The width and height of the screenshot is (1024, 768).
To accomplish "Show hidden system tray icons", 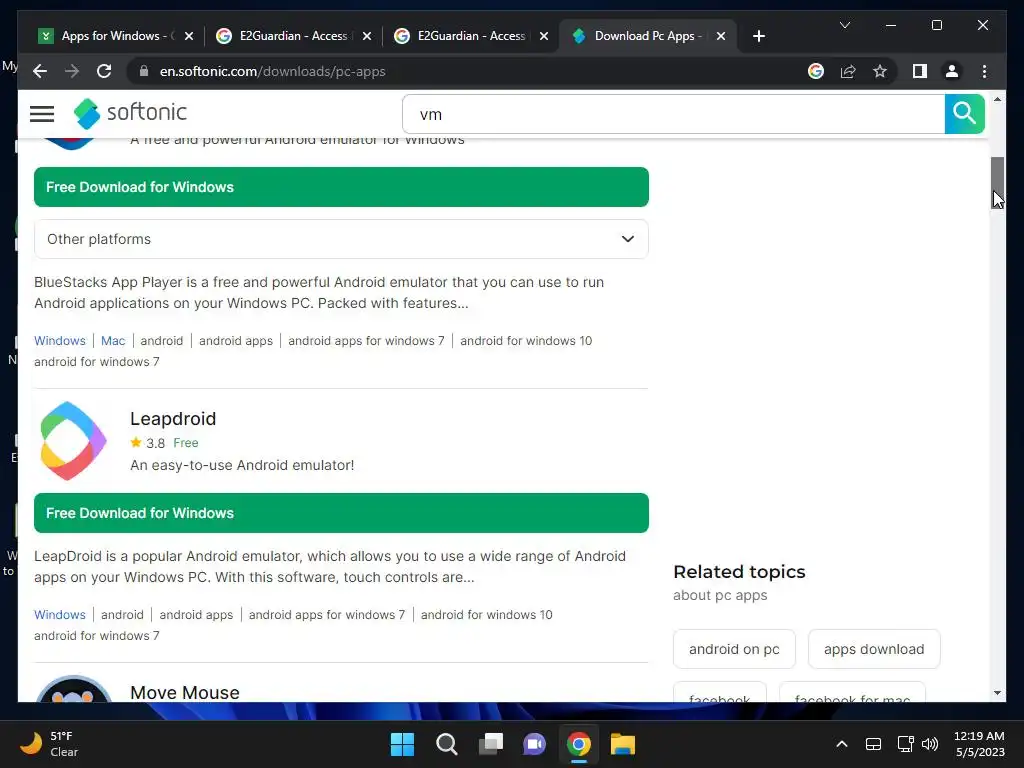I will point(842,744).
